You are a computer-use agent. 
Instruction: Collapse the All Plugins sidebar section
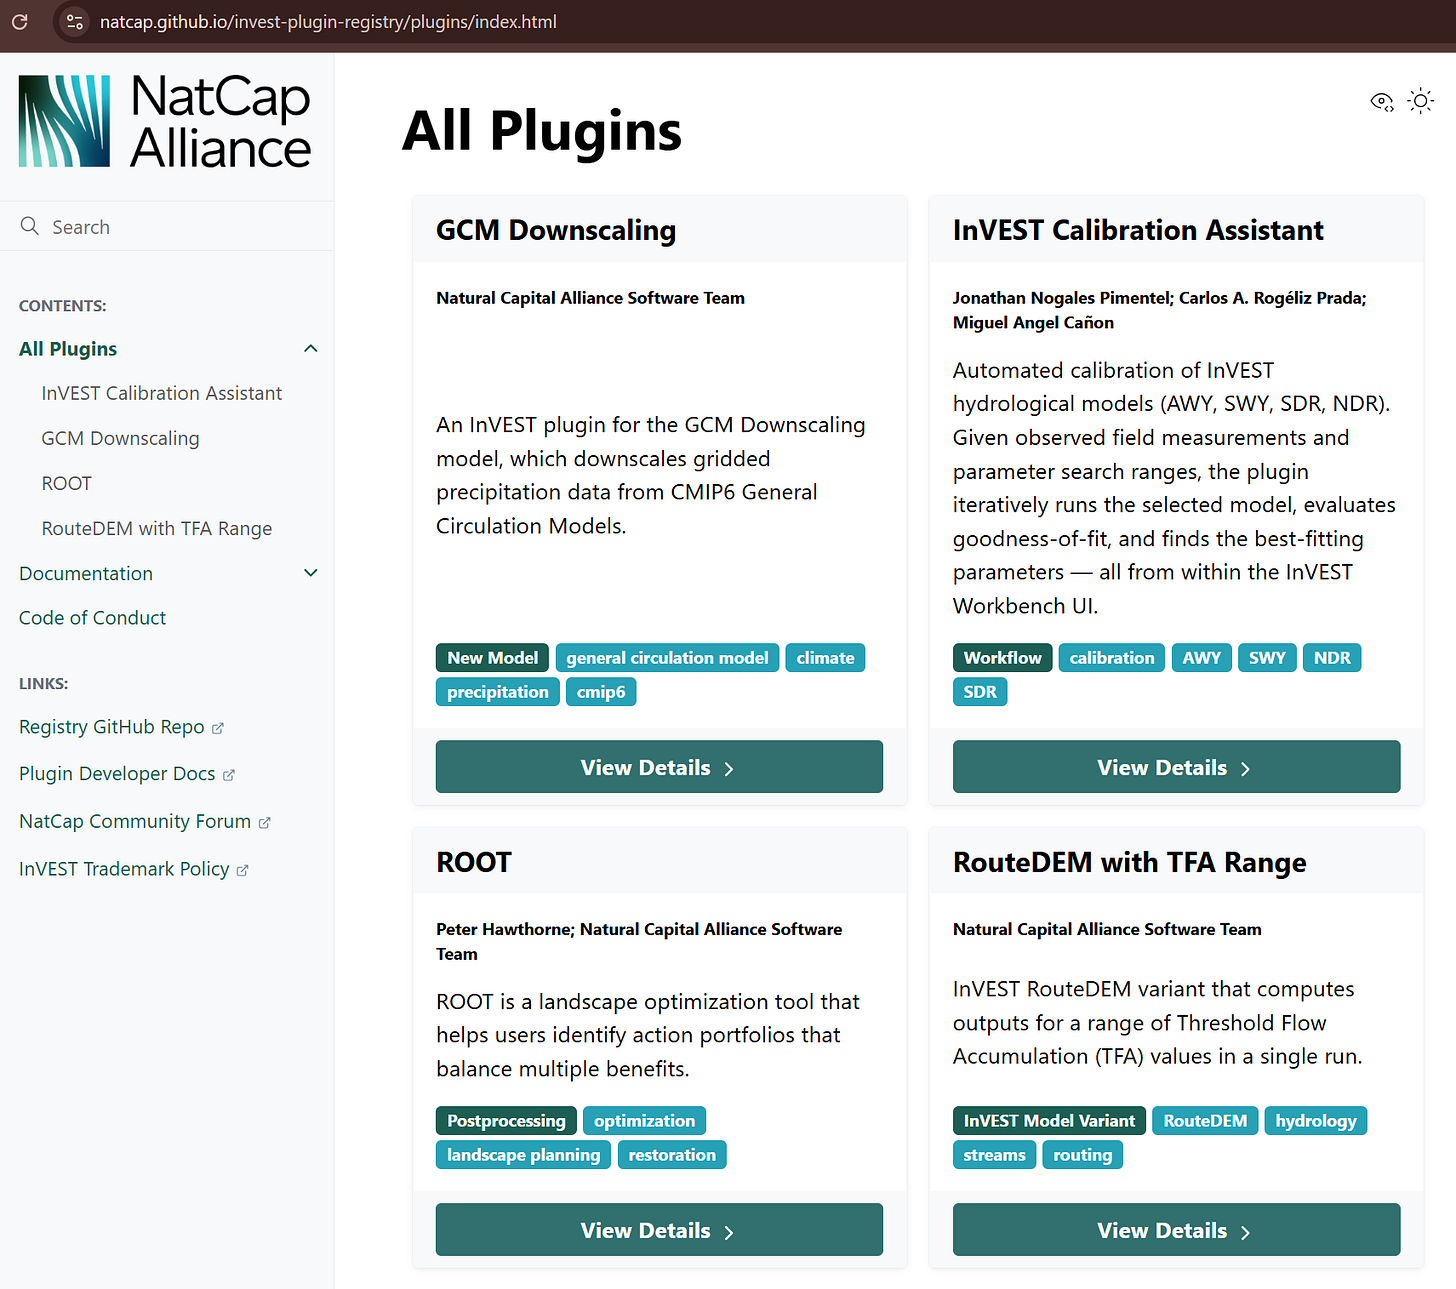click(310, 348)
